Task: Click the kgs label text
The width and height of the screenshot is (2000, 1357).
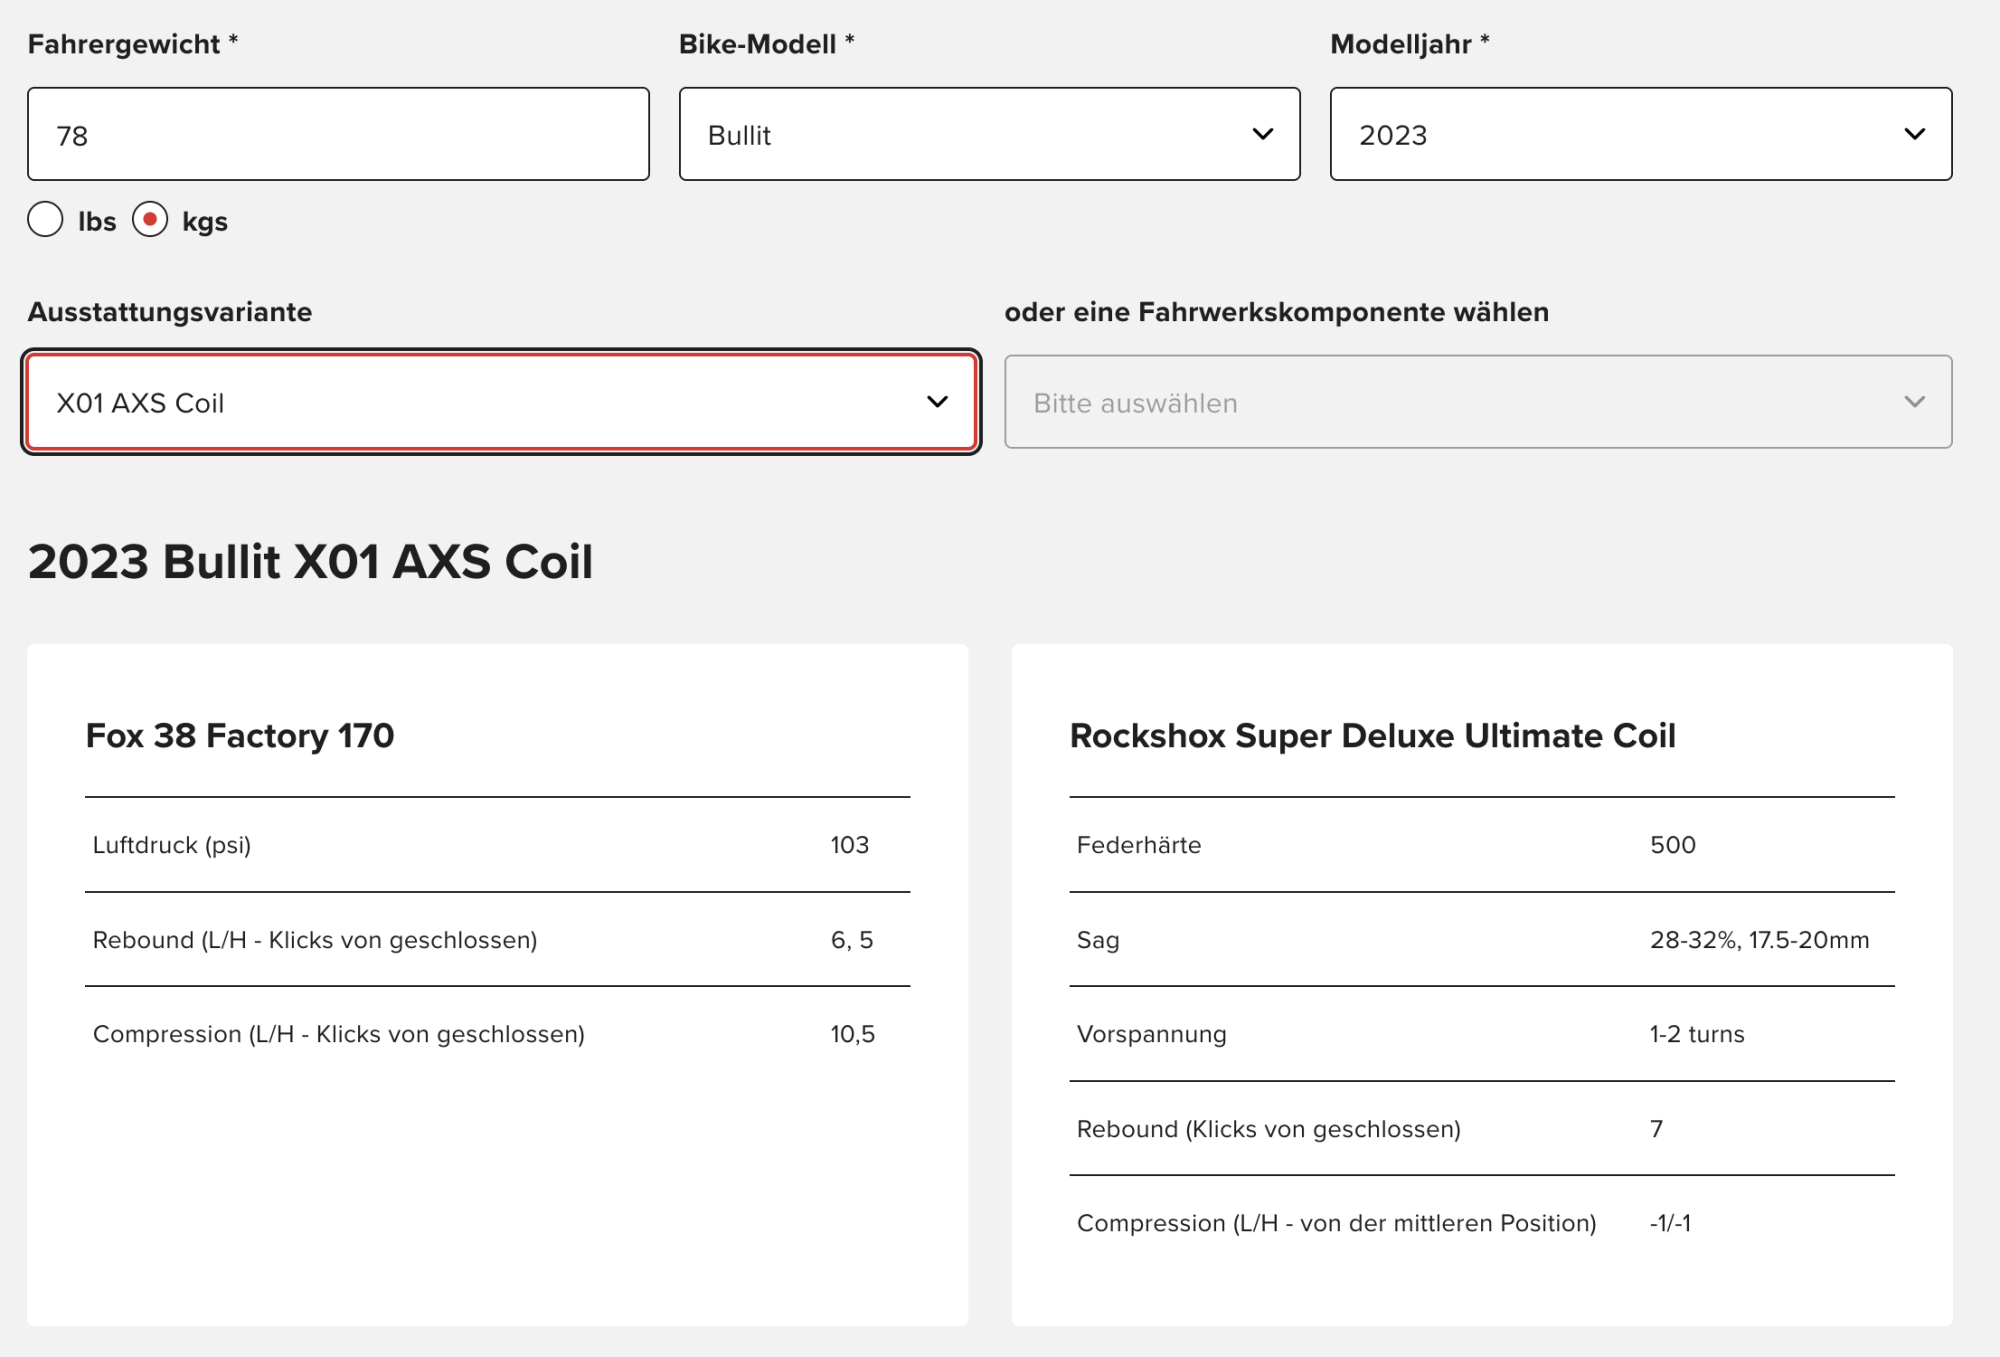Action: pyautogui.click(x=205, y=221)
